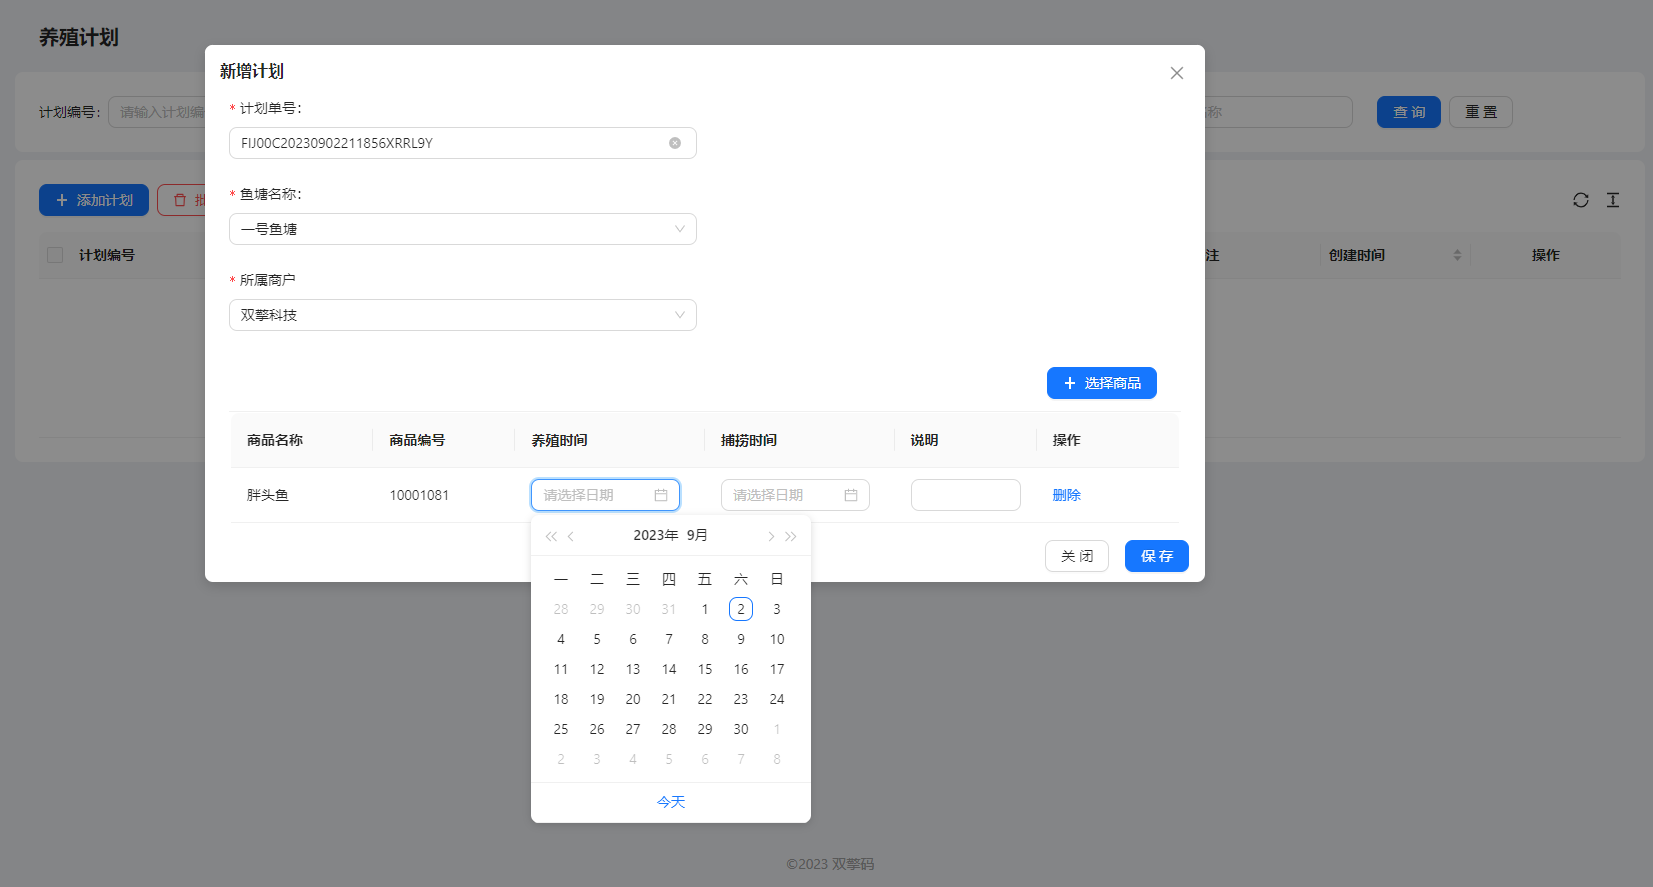Screen dimensions: 1653x887
Task: Close the 新增计划 dialog with the X
Action: click(1177, 73)
